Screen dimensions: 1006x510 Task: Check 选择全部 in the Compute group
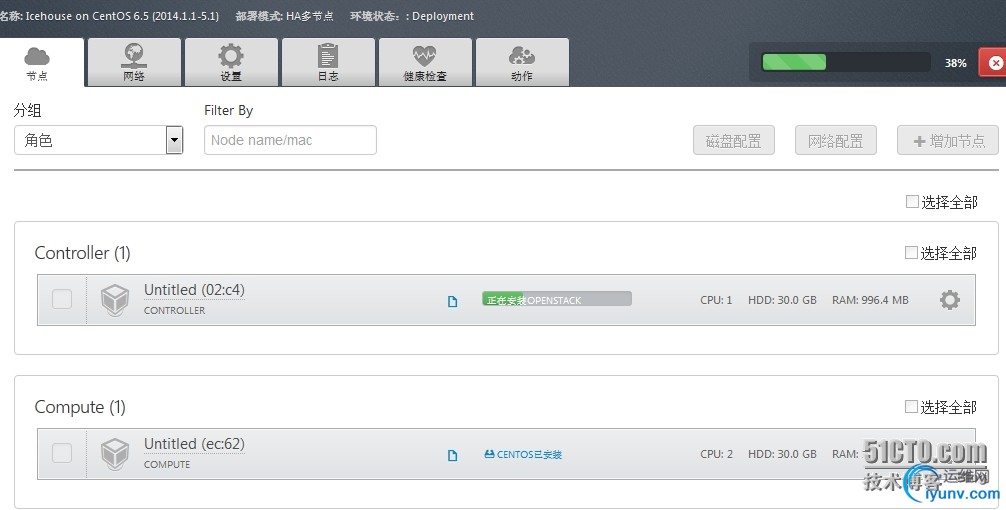pyautogui.click(x=911, y=406)
